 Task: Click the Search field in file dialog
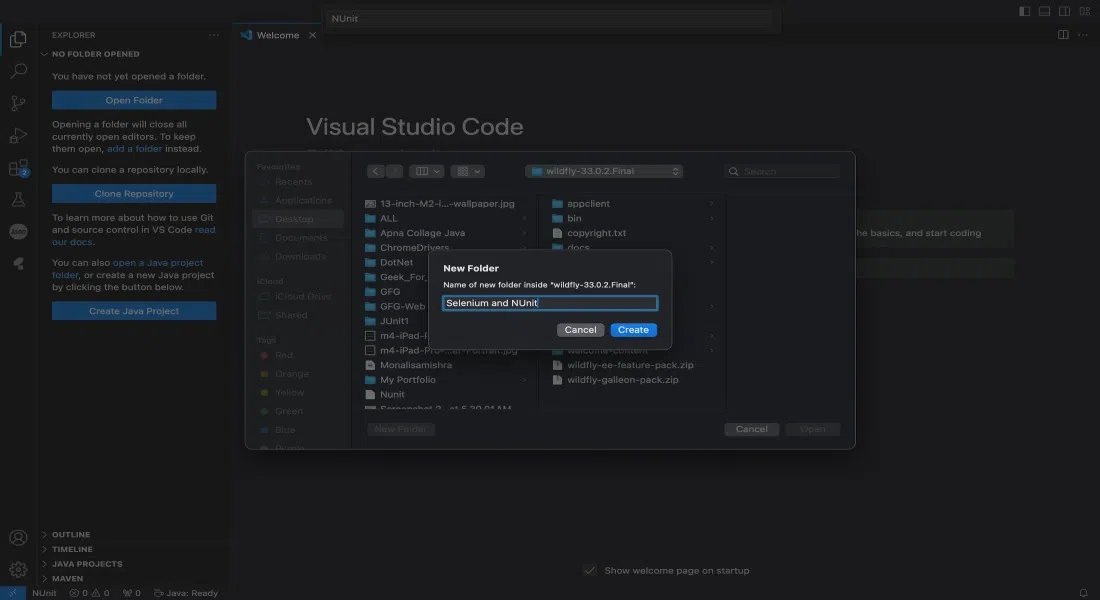782,171
